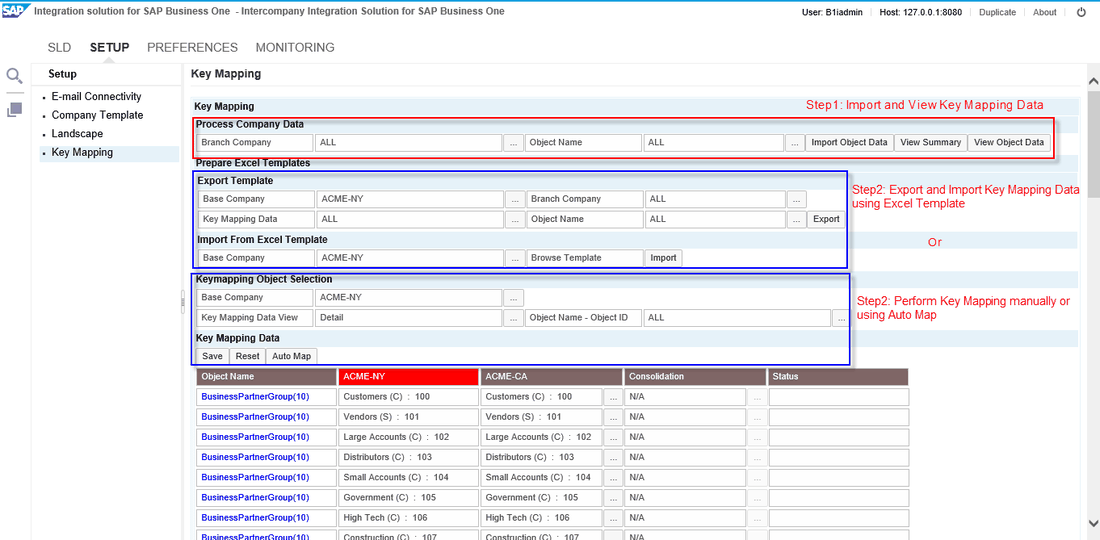
Task: Click the ACME-NY column header
Action: (408, 377)
